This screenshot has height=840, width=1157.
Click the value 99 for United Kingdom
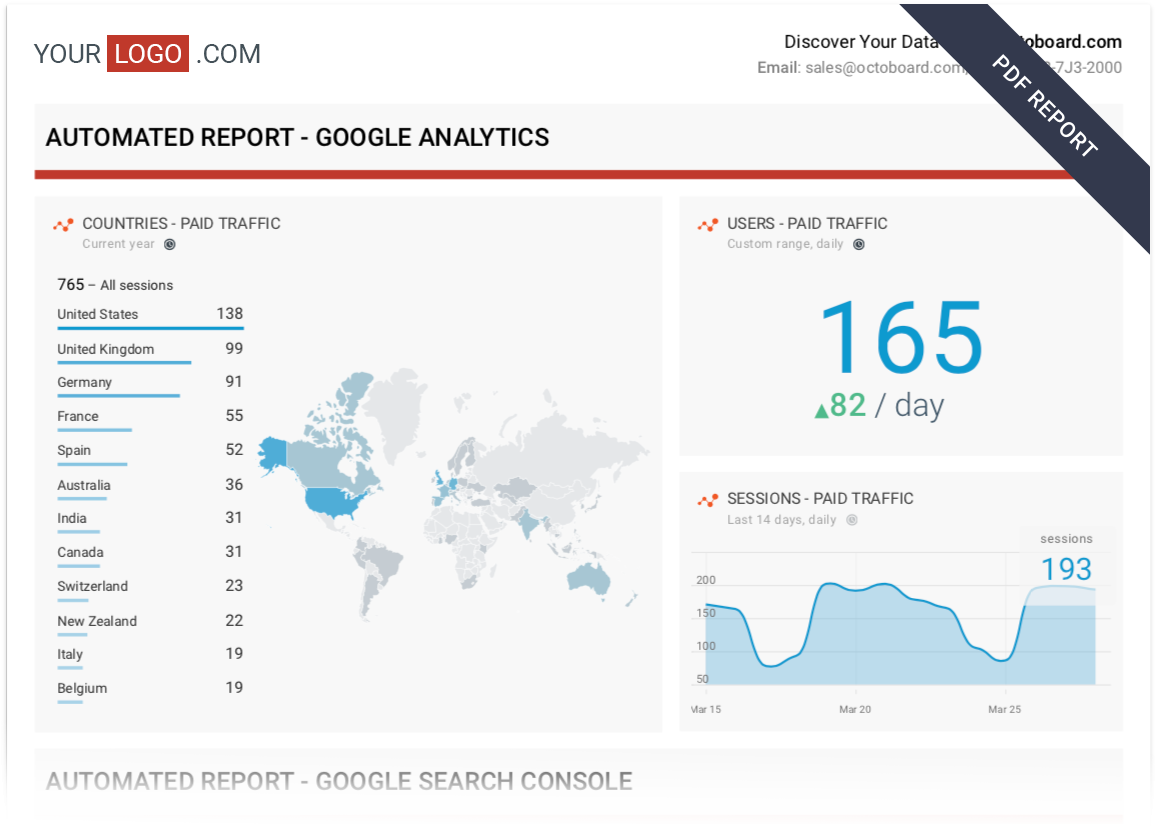pos(234,348)
